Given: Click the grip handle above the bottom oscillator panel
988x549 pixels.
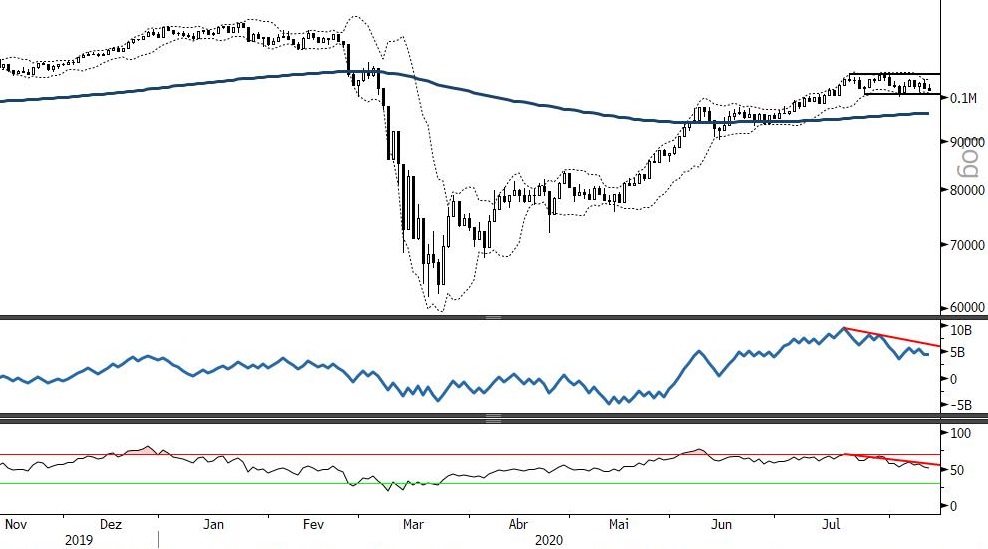Looking at the screenshot, I should (x=492, y=418).
